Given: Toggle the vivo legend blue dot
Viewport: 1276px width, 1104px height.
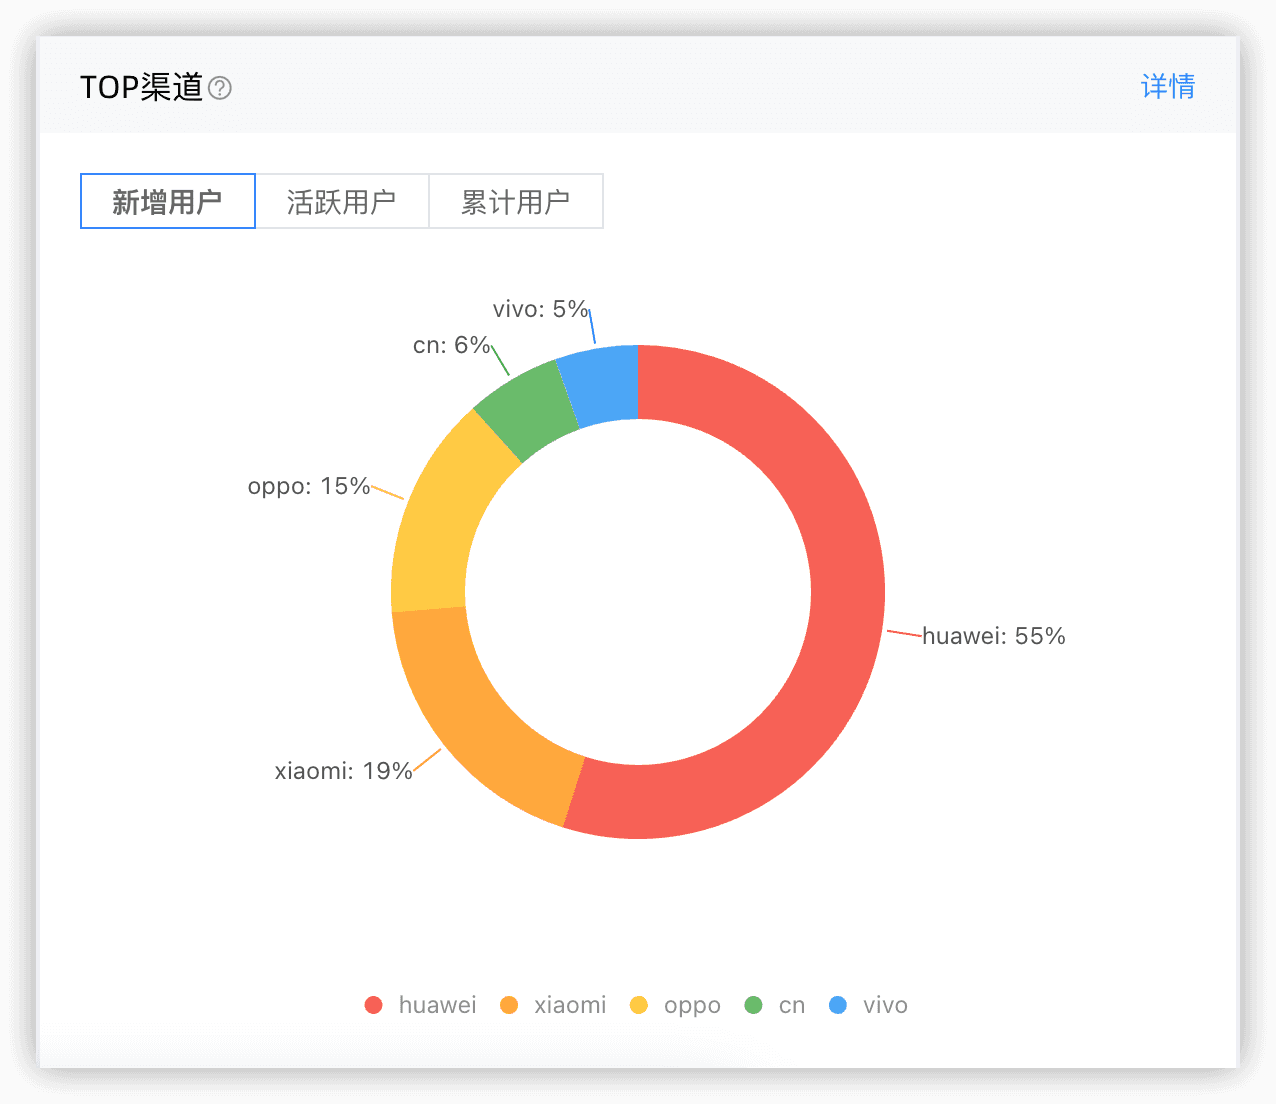Looking at the screenshot, I should (x=838, y=1005).
